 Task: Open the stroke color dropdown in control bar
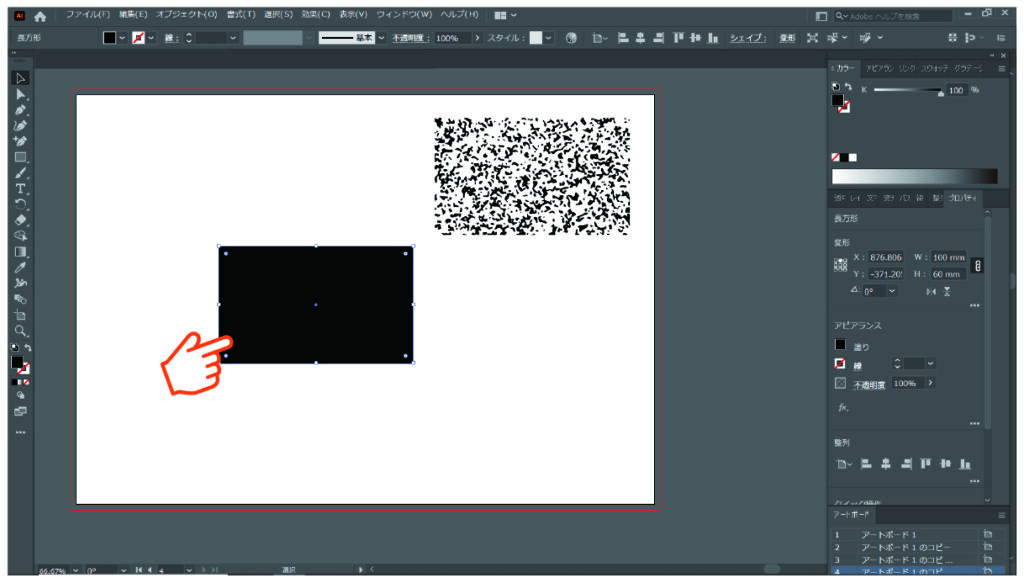151,38
